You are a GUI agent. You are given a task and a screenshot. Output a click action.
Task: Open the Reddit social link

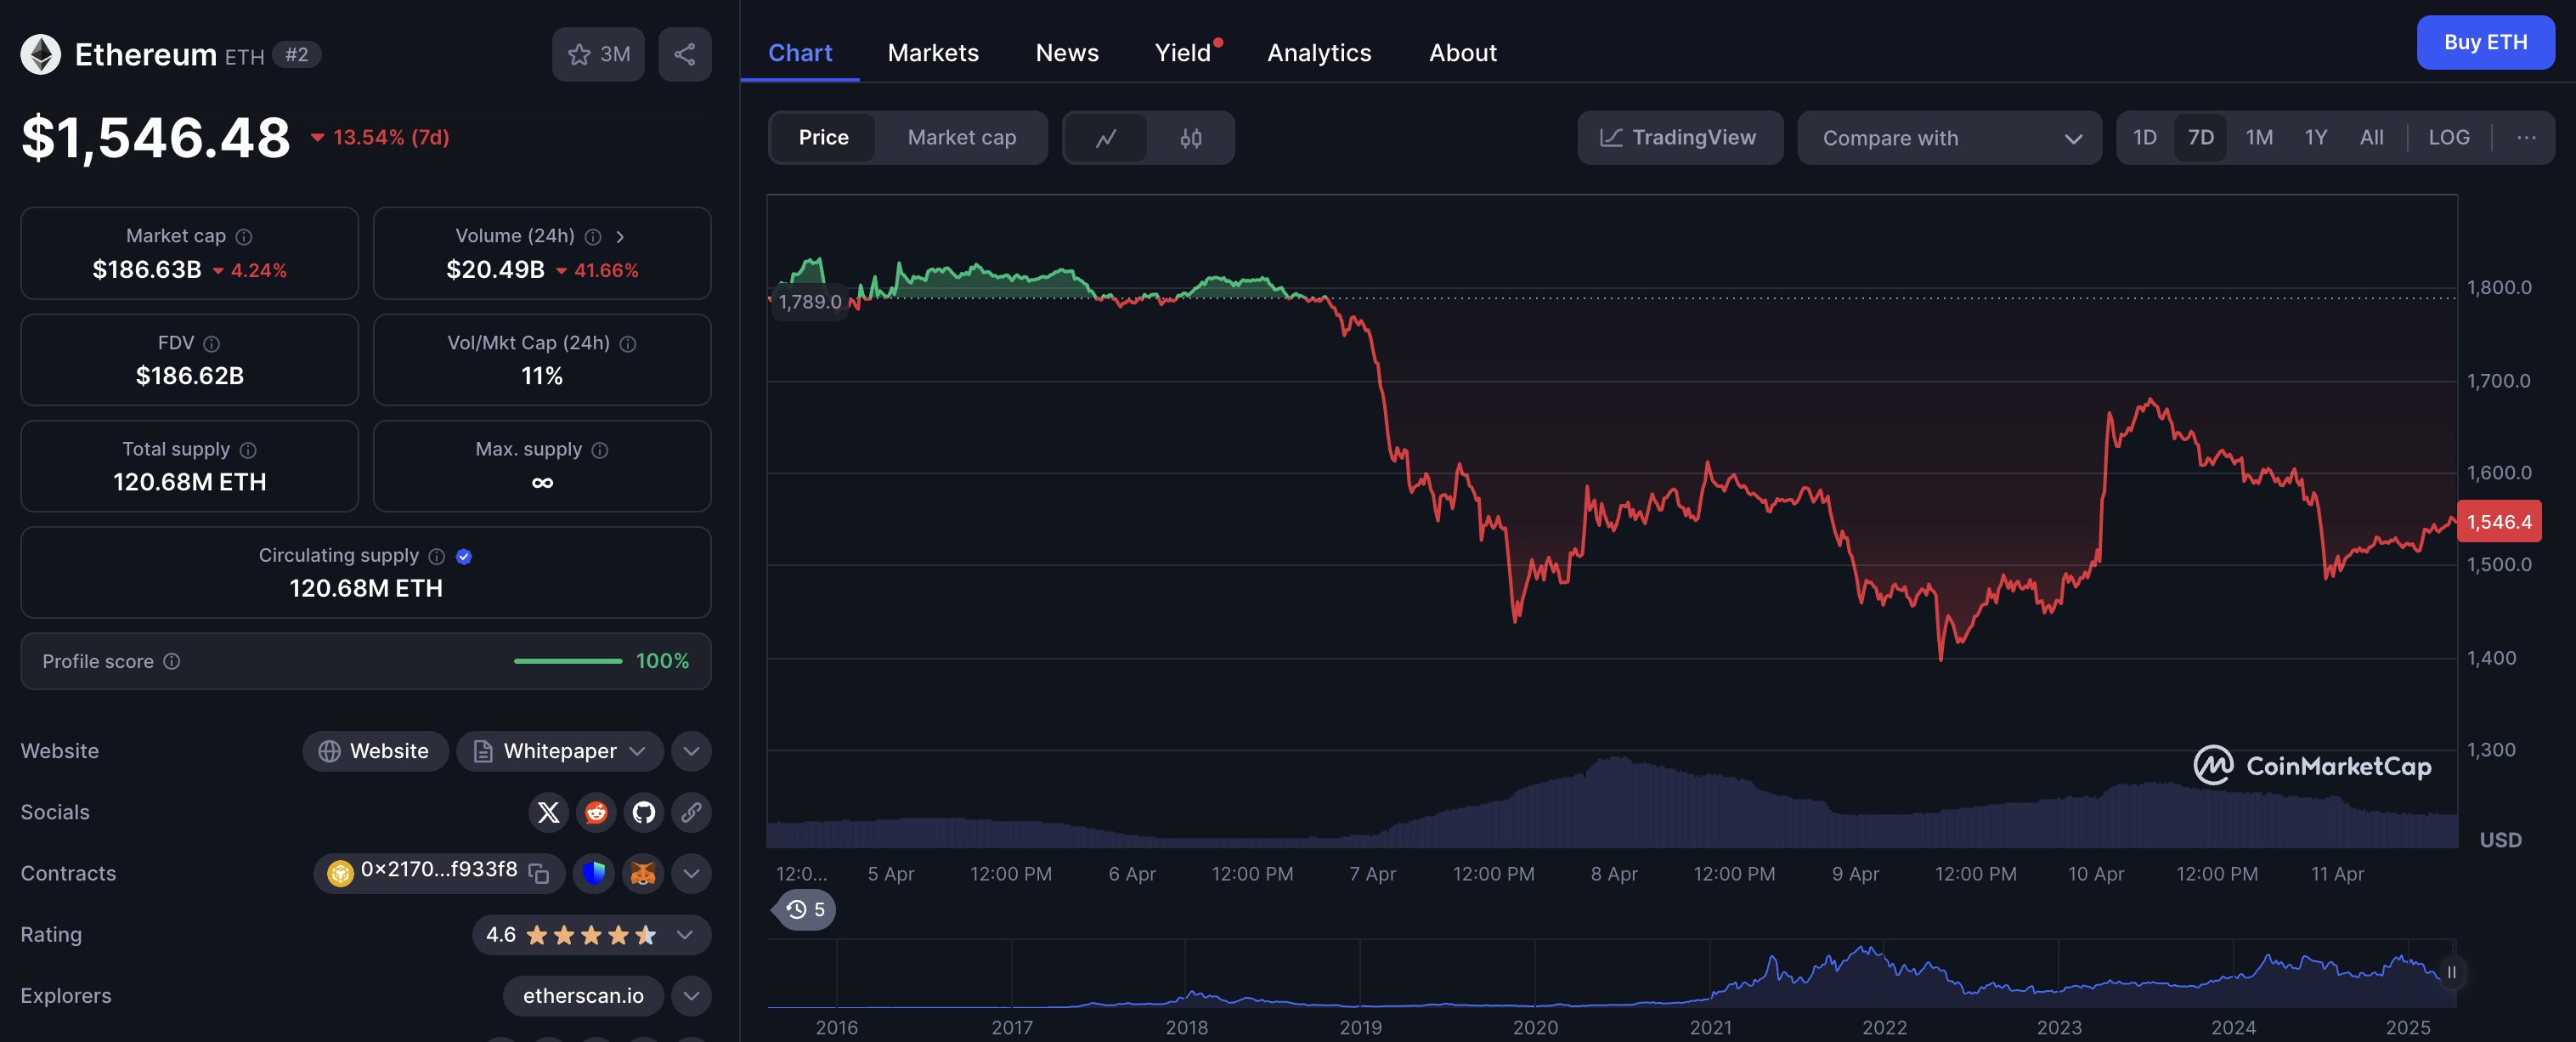tap(596, 812)
